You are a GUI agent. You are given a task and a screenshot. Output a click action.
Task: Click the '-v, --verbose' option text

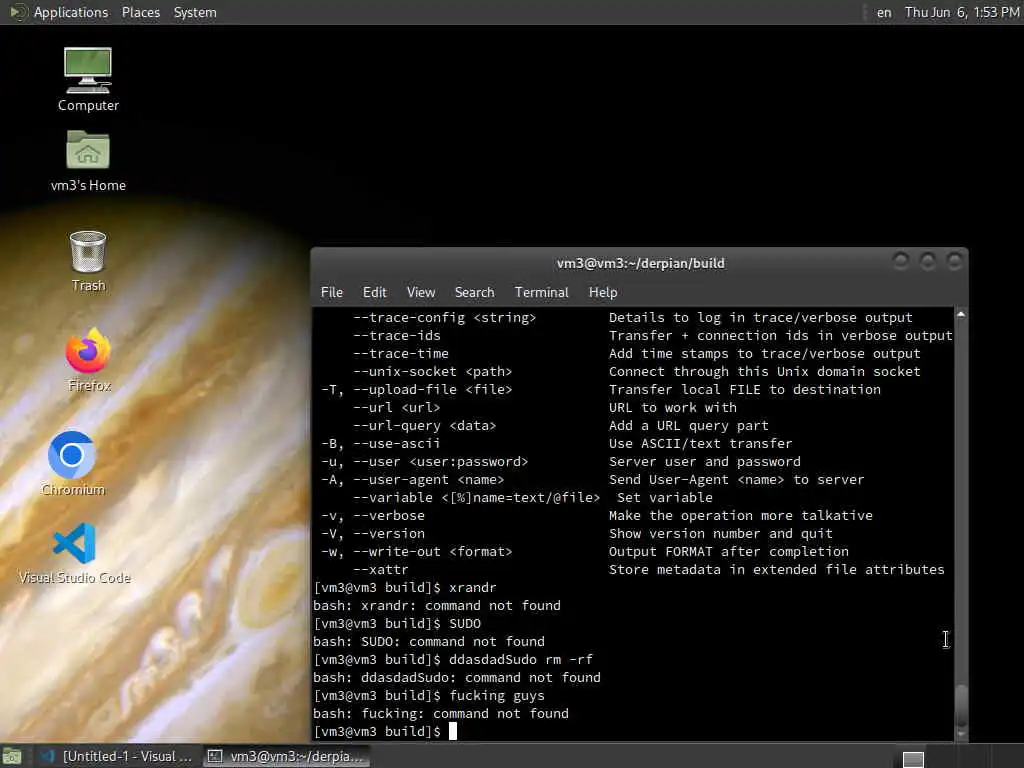373,516
